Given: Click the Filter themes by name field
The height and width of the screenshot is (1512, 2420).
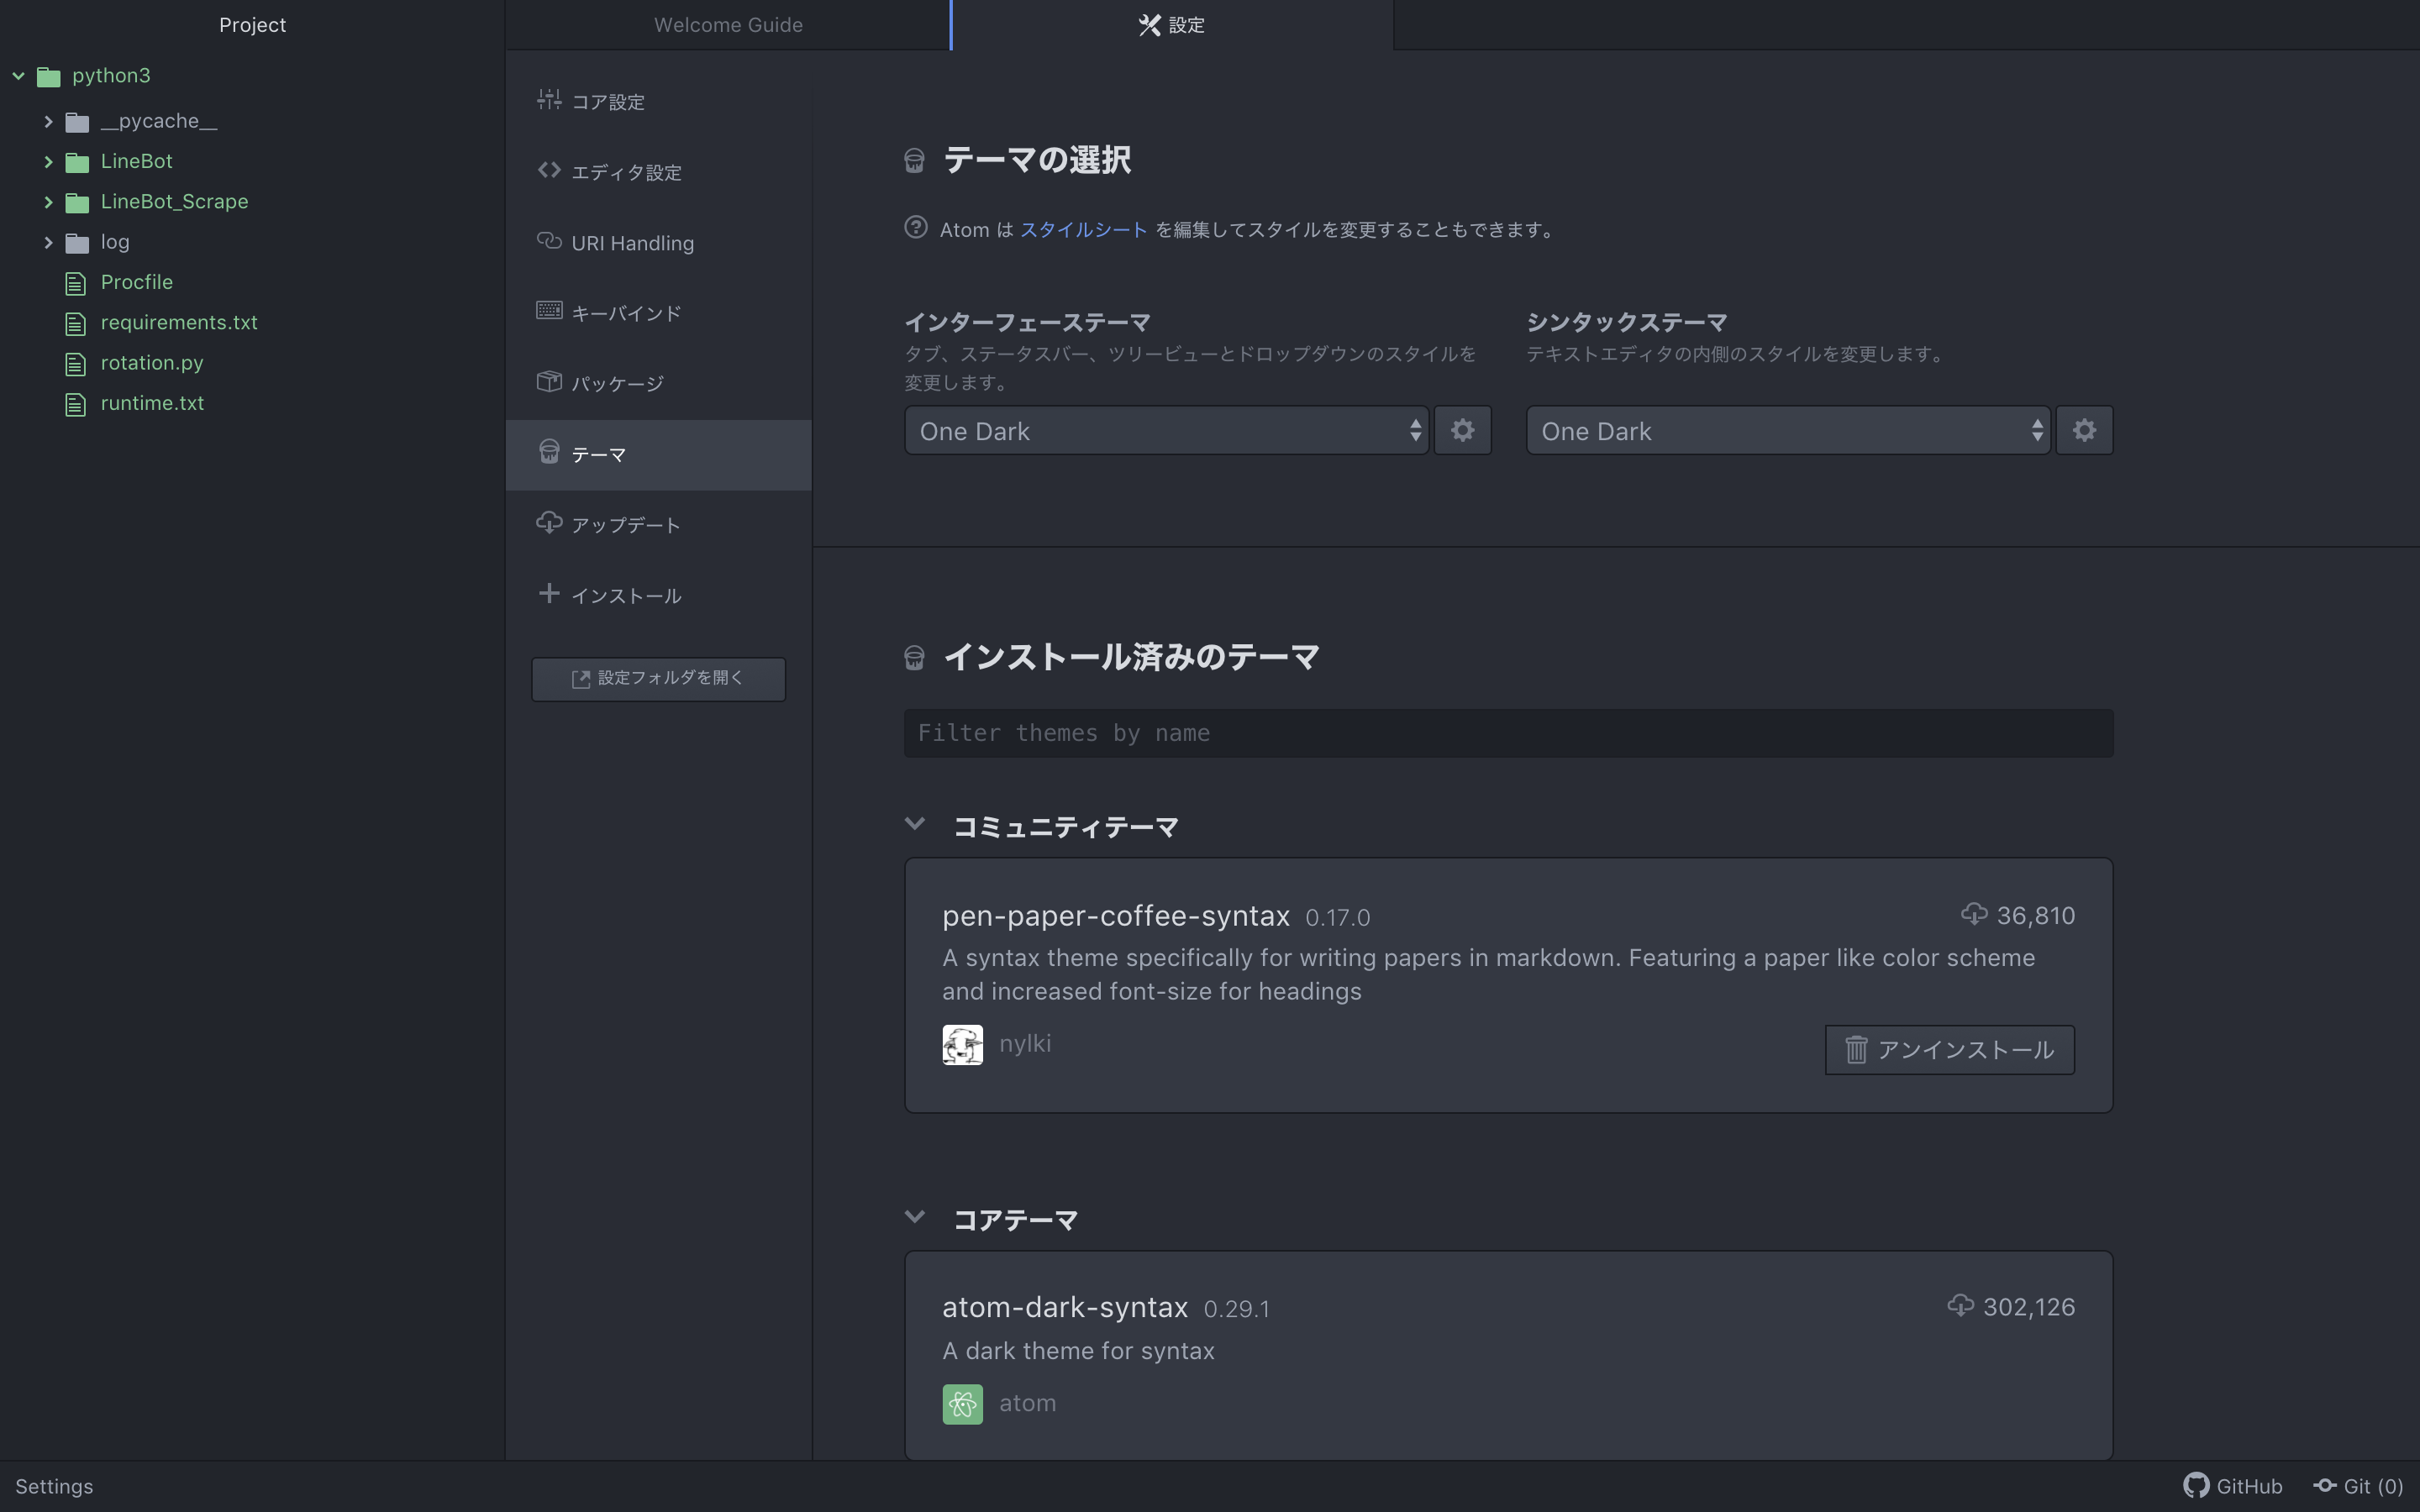Looking at the screenshot, I should tap(1508, 733).
